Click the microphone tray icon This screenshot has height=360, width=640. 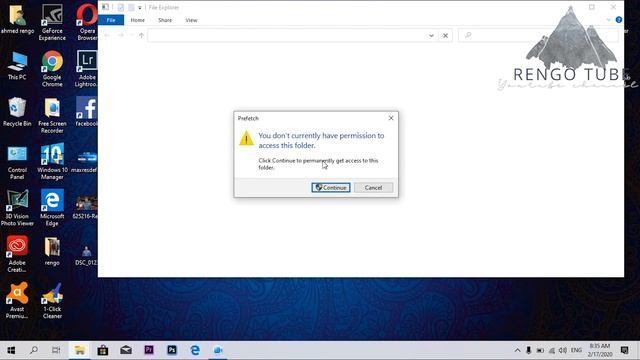tap(529, 350)
